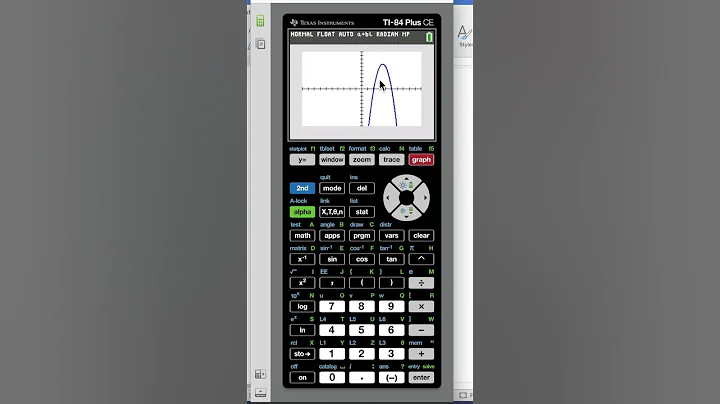Click the number 8 key
The width and height of the screenshot is (720, 404).
click(x=362, y=306)
